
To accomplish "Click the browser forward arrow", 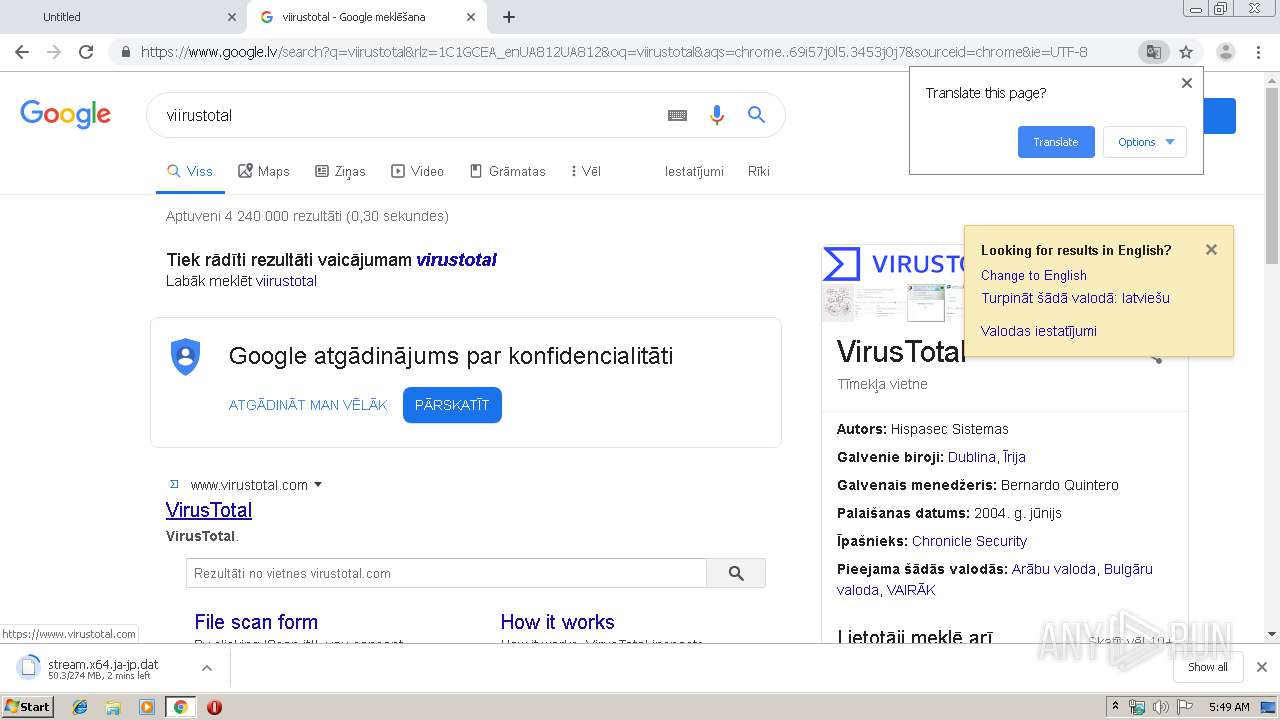I will tap(54, 52).
